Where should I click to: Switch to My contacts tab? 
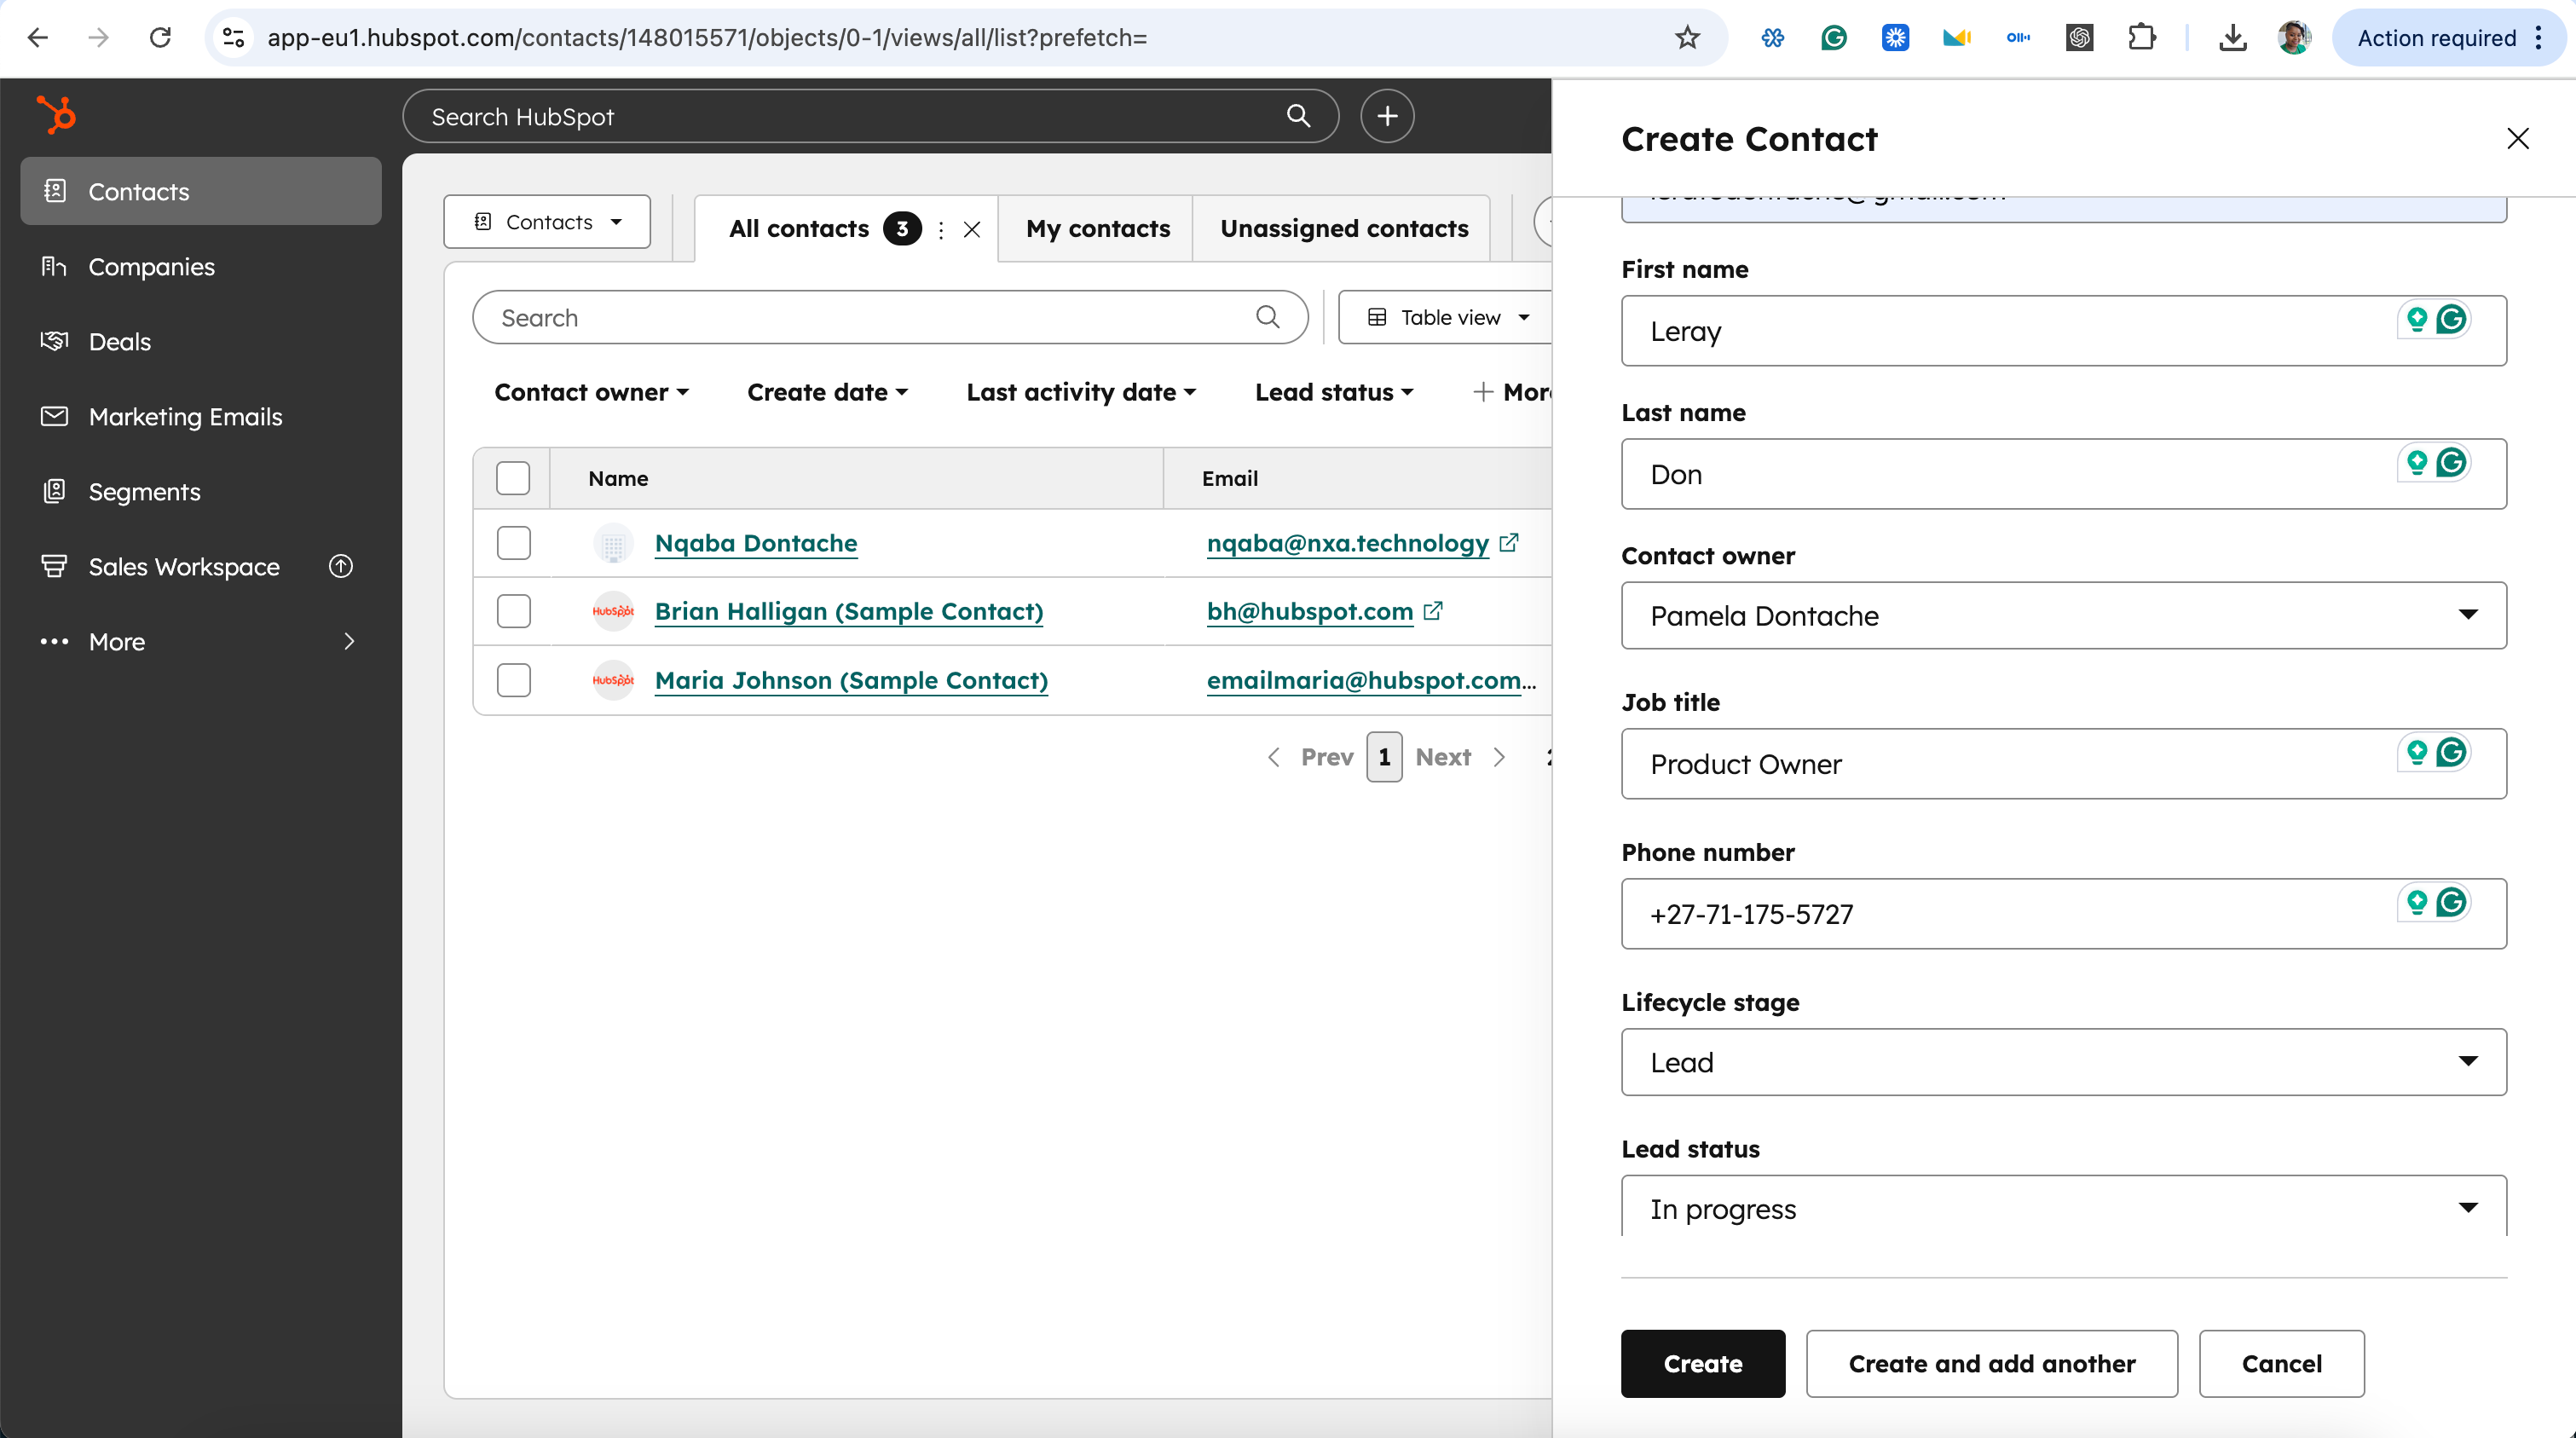[1097, 228]
